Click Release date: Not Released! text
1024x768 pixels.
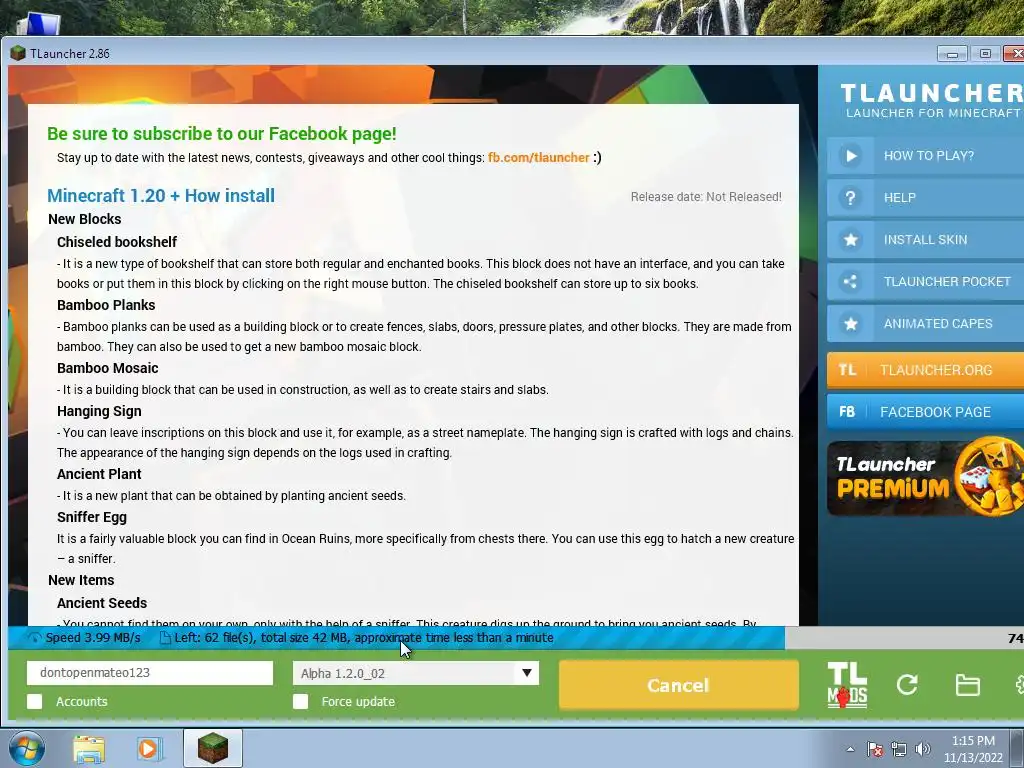point(706,197)
